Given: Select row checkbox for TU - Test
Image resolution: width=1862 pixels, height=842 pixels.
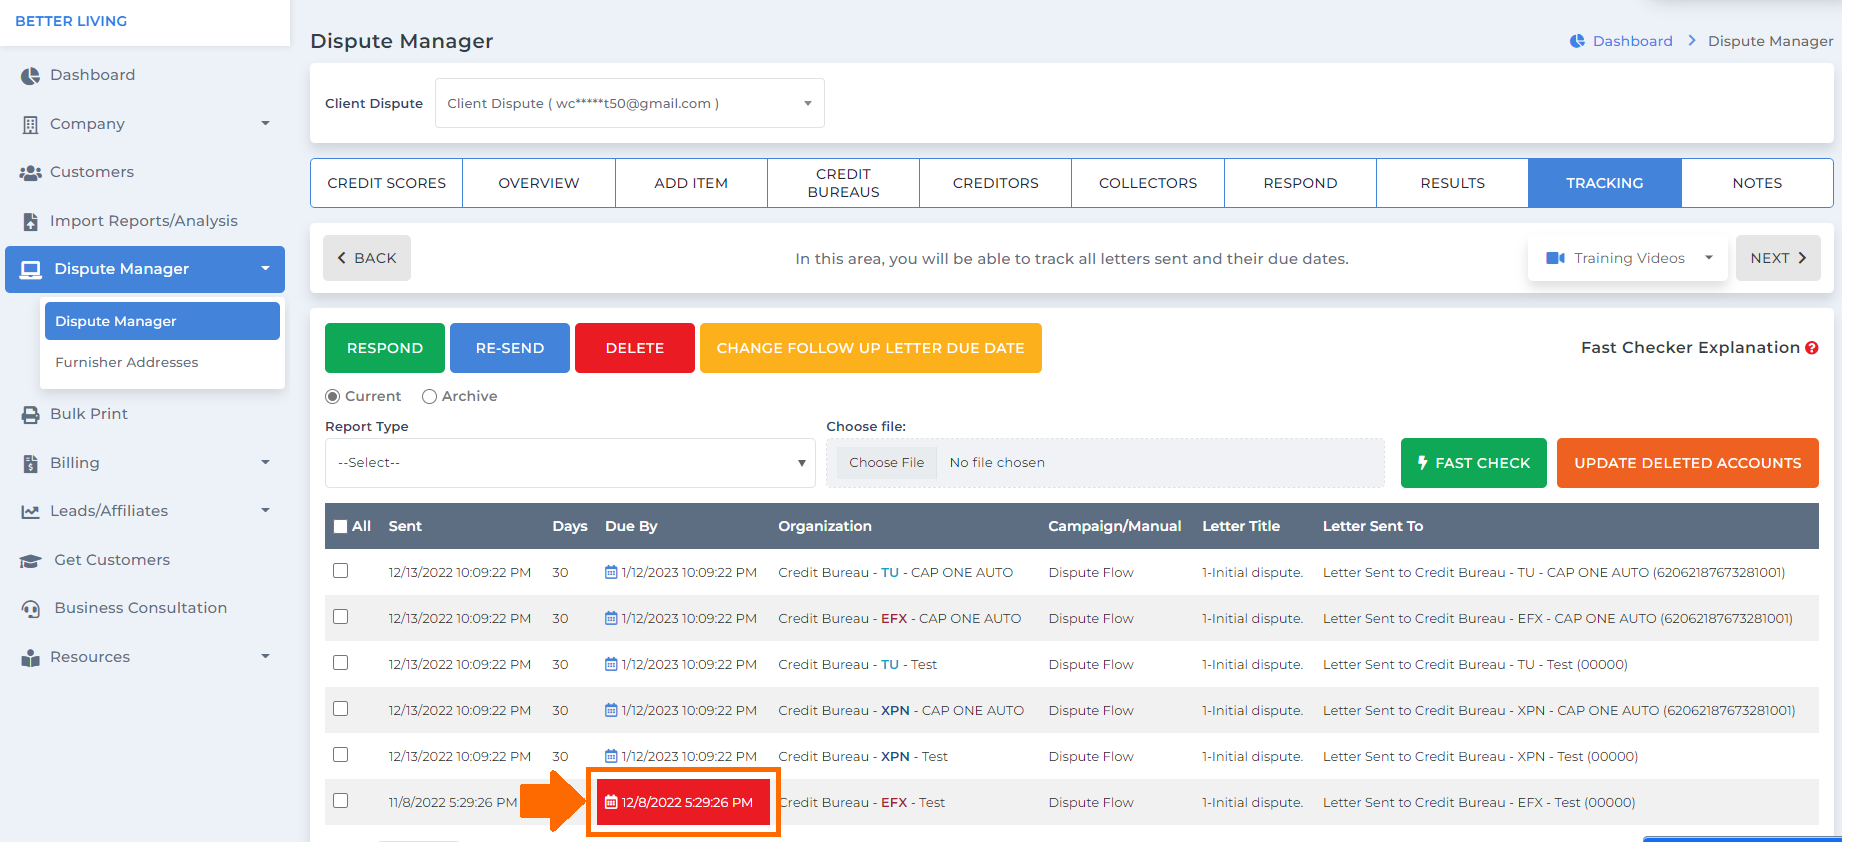Looking at the screenshot, I should coord(341,663).
